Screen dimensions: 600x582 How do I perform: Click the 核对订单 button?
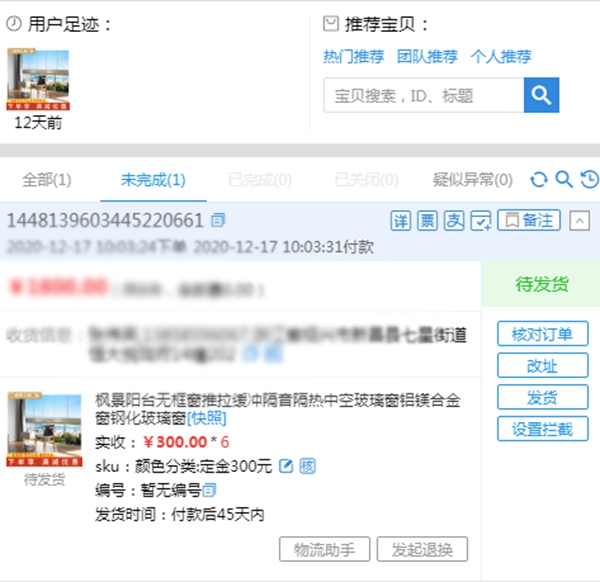tap(543, 334)
